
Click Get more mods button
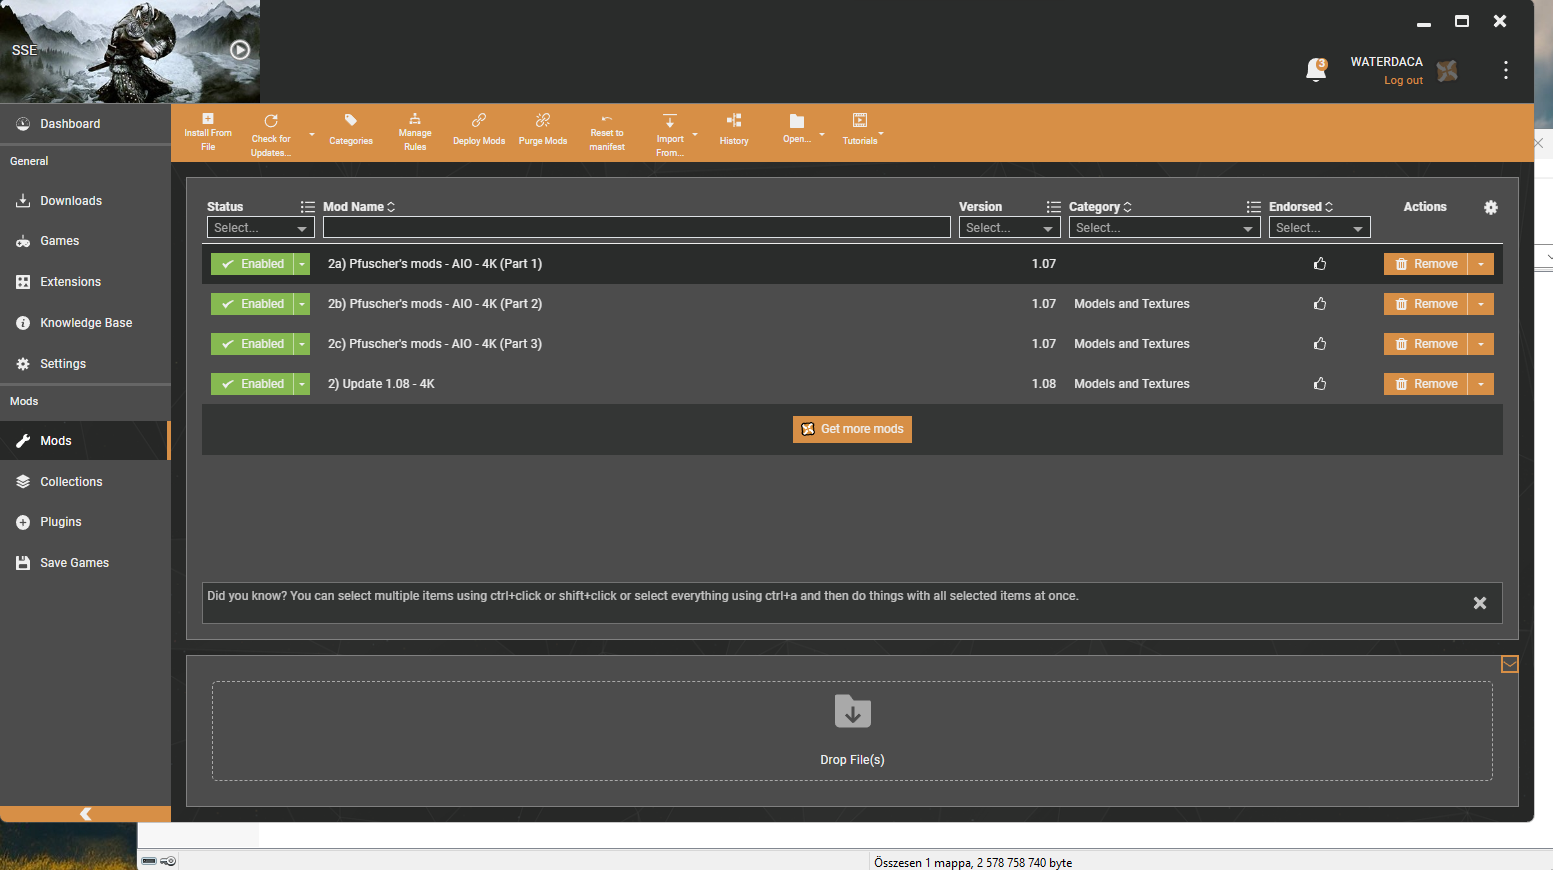click(852, 429)
